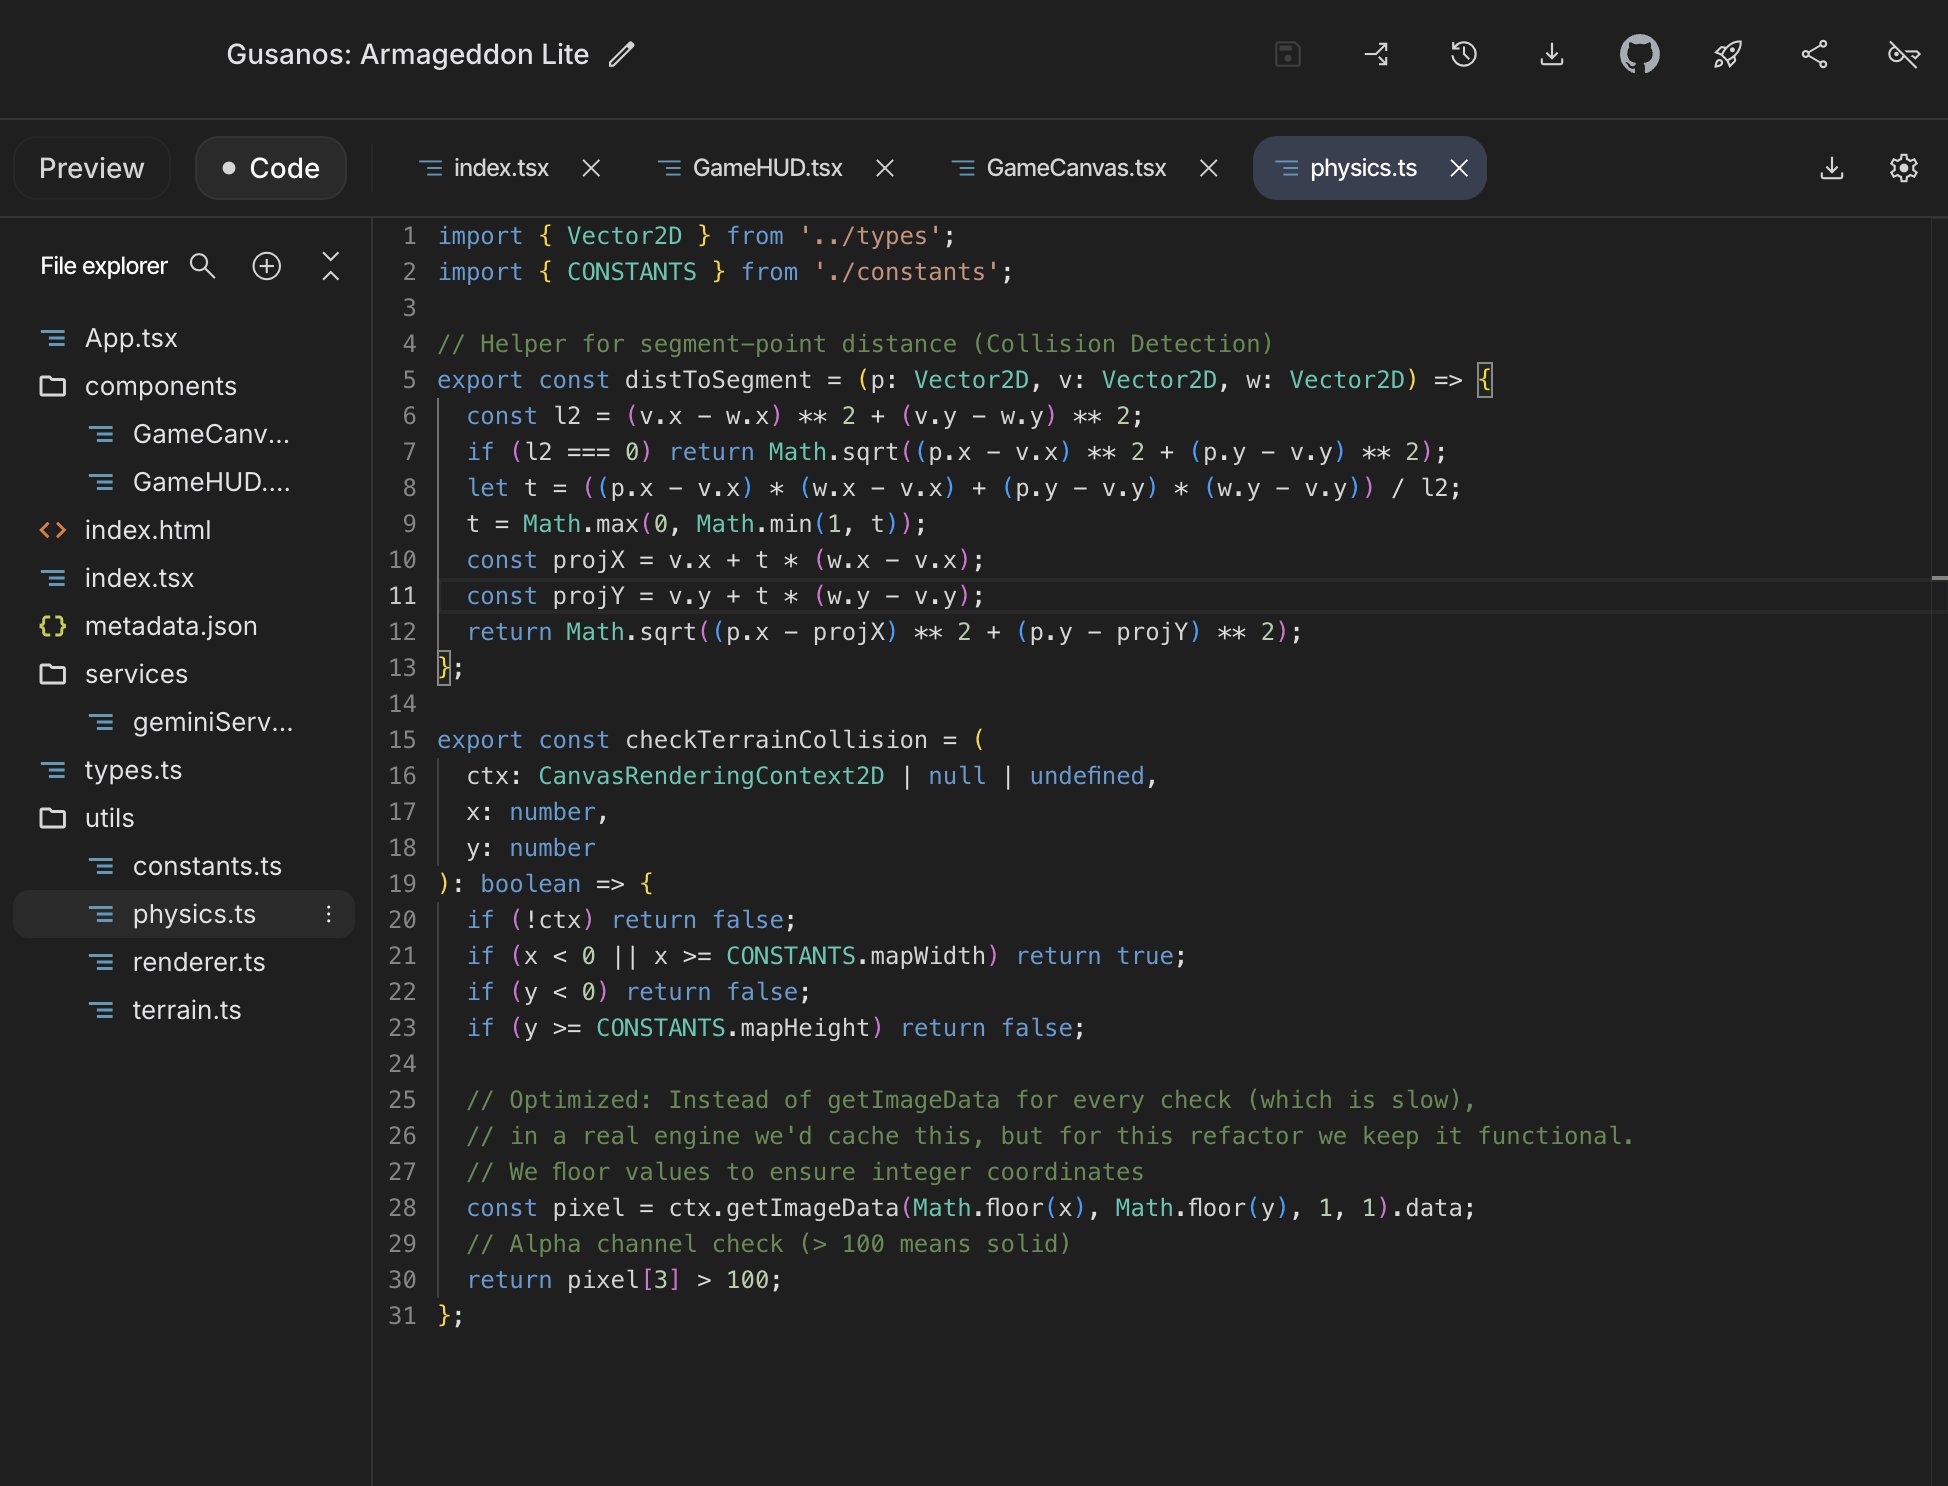Click the pencil icon to rename project
The image size is (1948, 1486).
point(622,54)
